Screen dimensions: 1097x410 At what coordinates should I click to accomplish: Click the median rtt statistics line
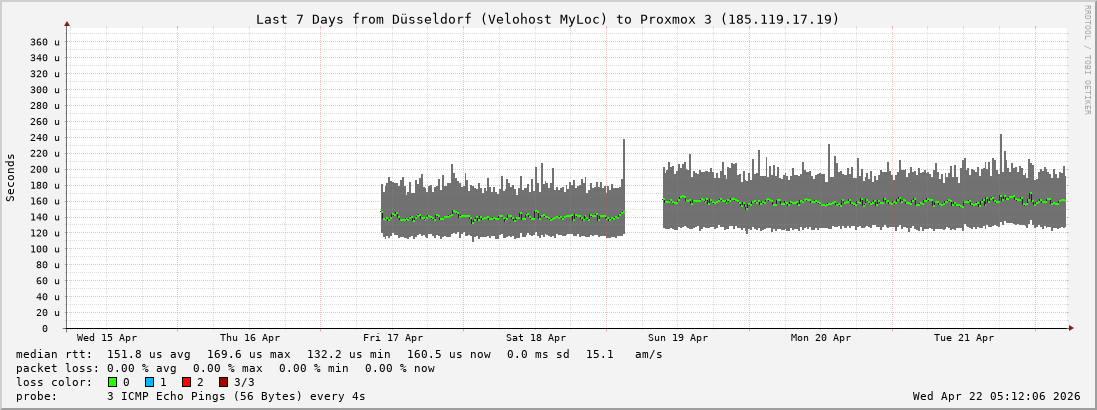coord(339,354)
